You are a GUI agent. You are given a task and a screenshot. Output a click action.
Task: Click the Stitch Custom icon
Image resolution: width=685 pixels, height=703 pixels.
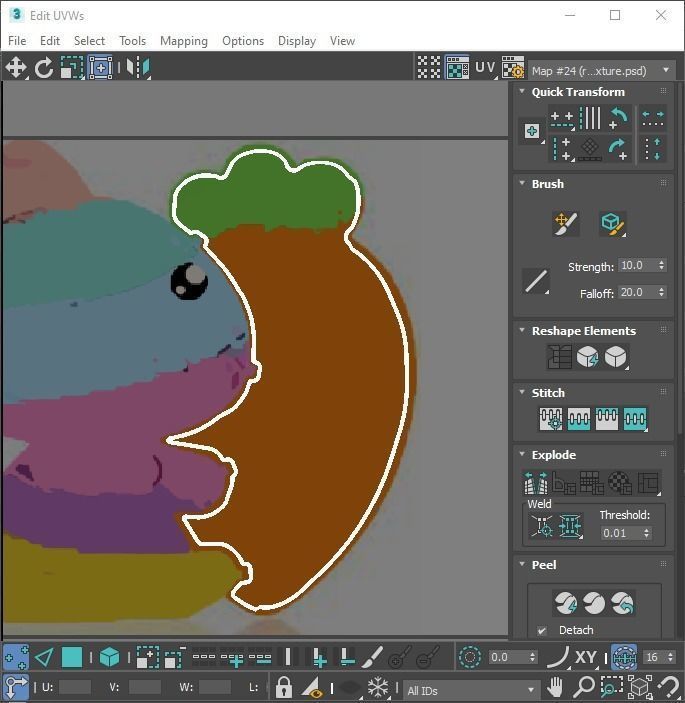pyautogui.click(x=635, y=419)
